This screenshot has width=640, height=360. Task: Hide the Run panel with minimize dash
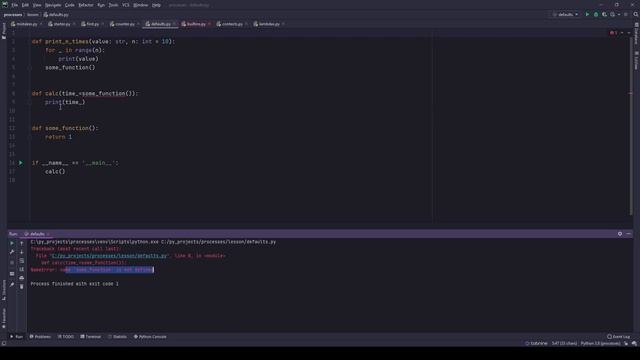click(x=629, y=234)
